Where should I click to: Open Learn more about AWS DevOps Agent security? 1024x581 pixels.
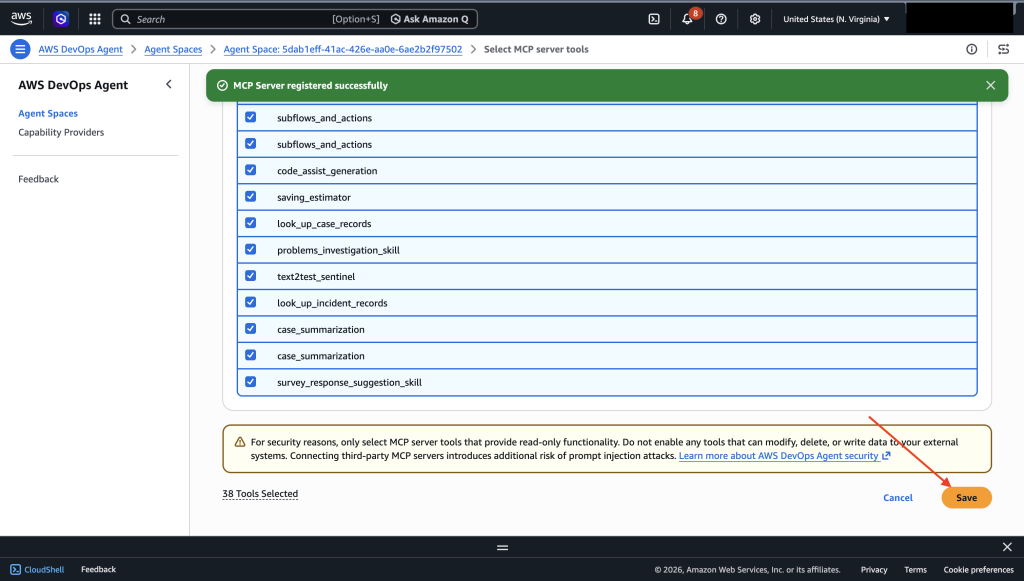784,456
